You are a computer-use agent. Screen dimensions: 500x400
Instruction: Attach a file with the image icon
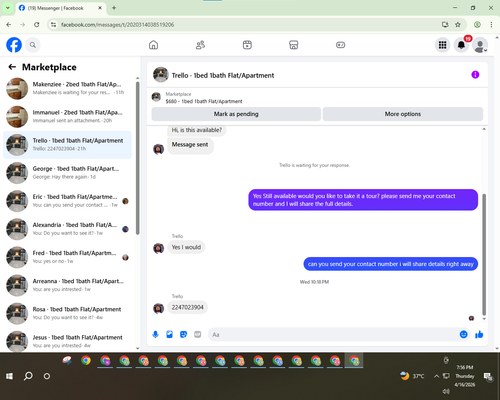coord(169,334)
